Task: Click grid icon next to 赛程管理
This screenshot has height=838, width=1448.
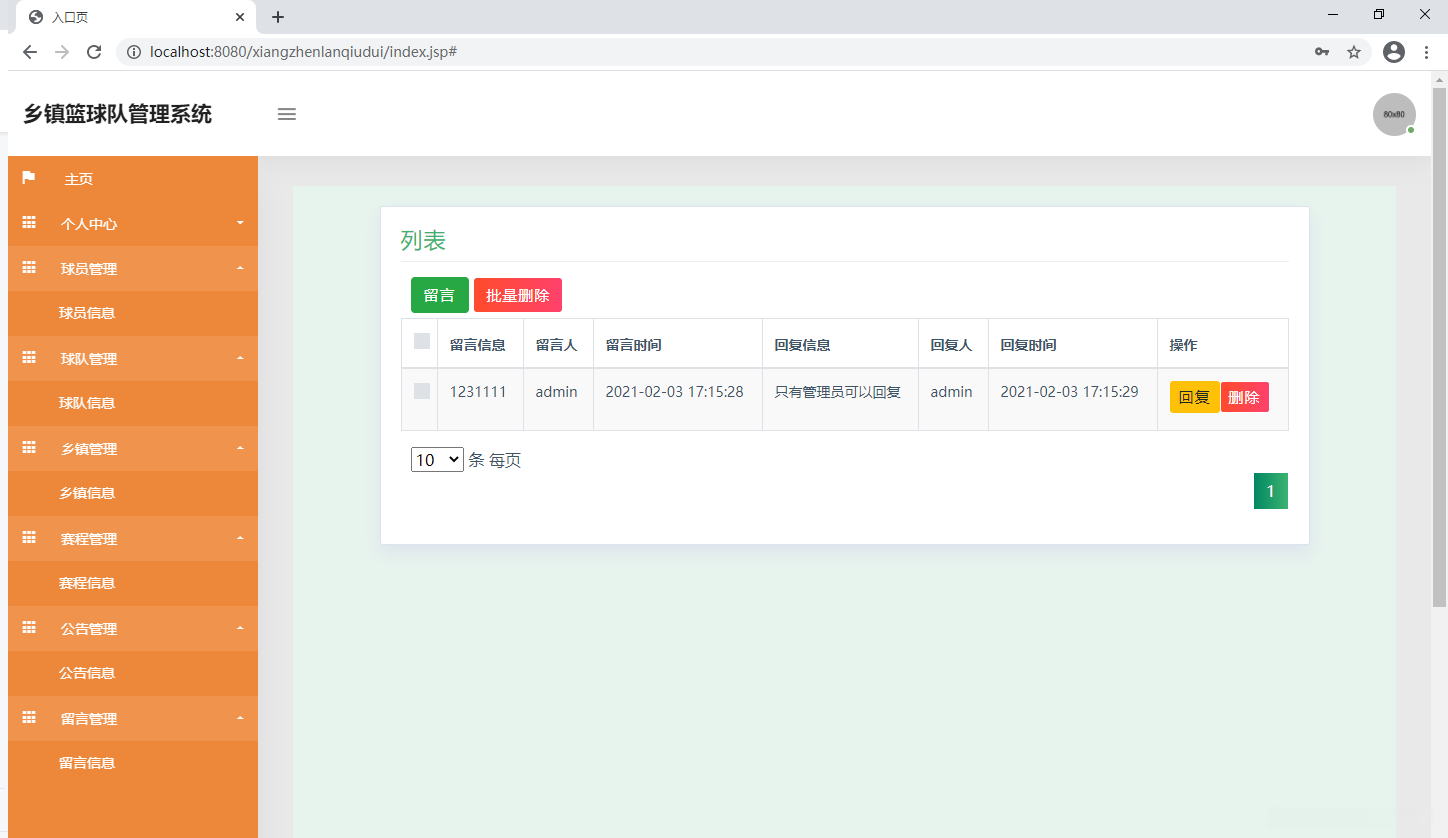Action: coord(29,538)
